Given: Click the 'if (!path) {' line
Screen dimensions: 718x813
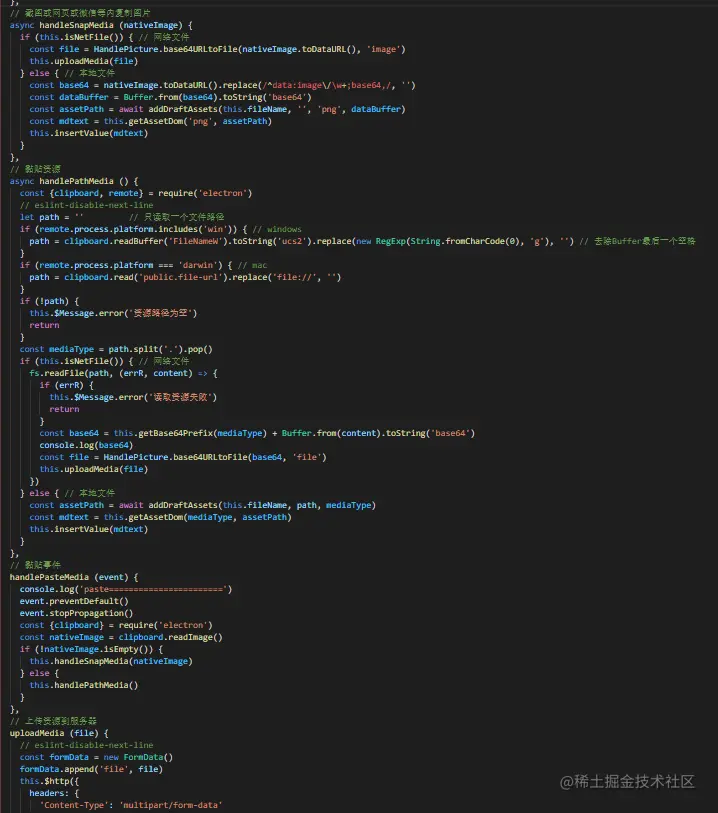Looking at the screenshot, I should tap(49, 301).
